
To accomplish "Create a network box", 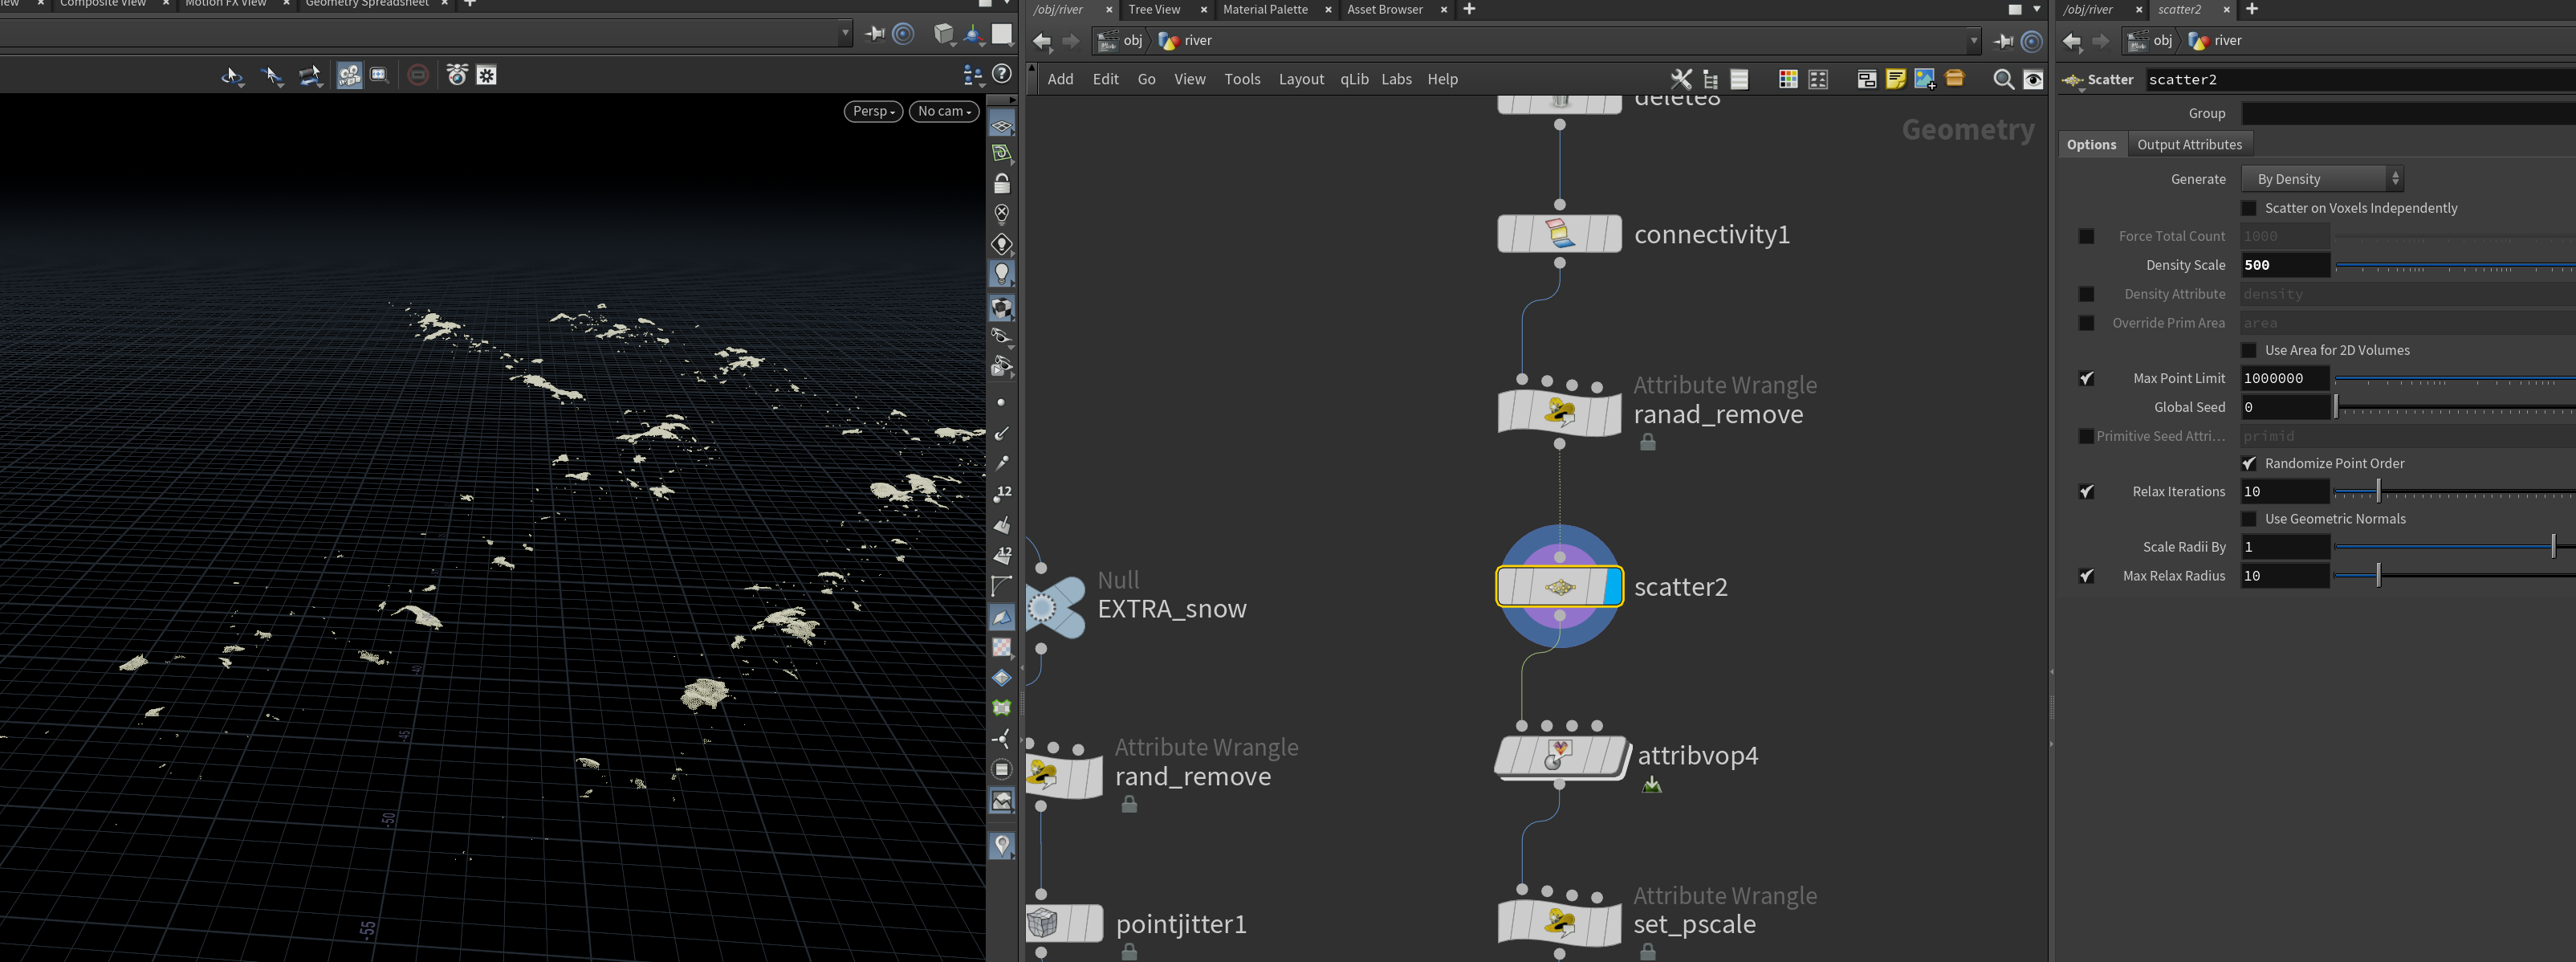I will click(x=1866, y=79).
